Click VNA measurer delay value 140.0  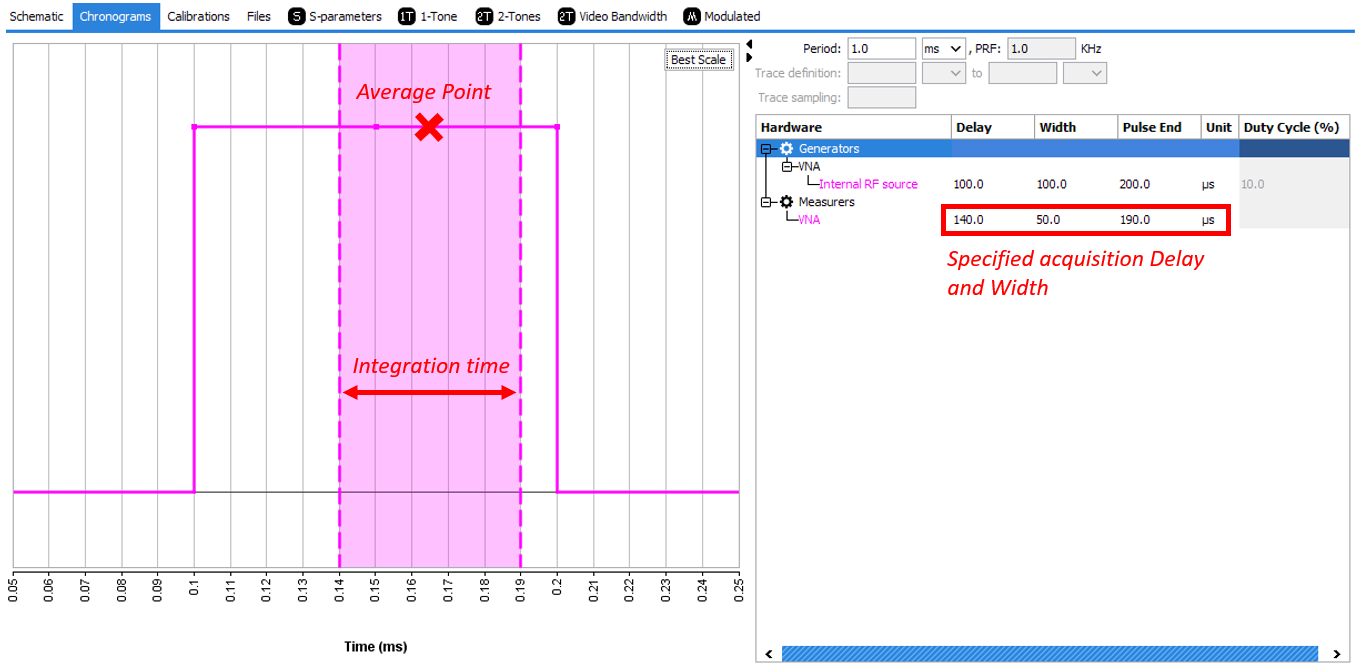pos(969,220)
